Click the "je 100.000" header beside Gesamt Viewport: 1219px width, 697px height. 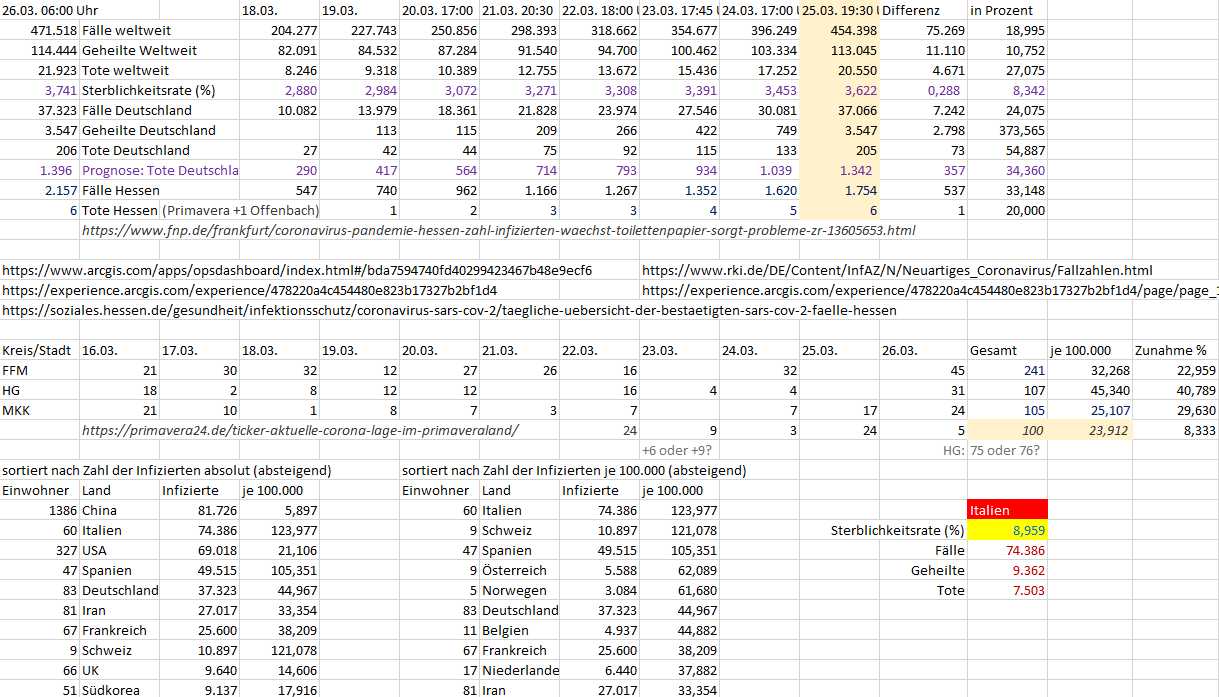click(x=1081, y=350)
